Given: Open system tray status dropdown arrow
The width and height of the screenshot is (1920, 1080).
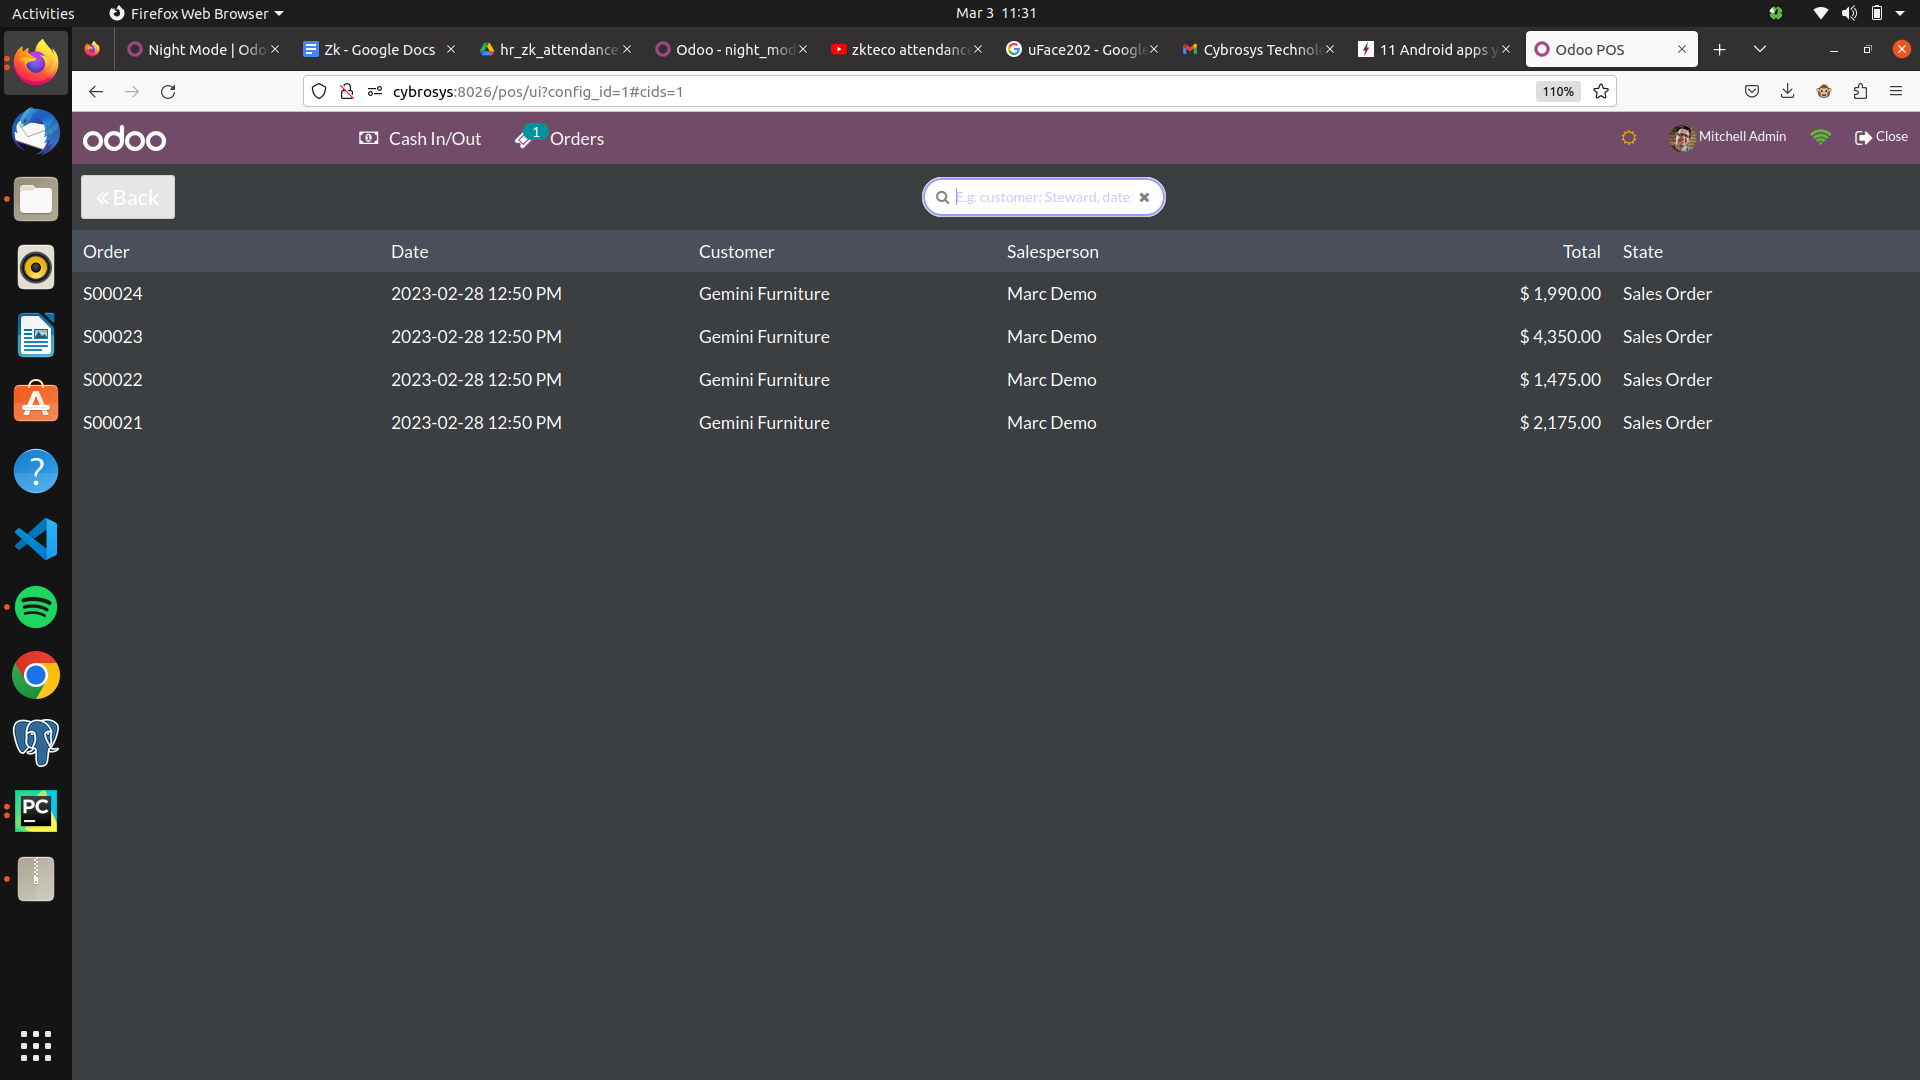Looking at the screenshot, I should 1900,13.
